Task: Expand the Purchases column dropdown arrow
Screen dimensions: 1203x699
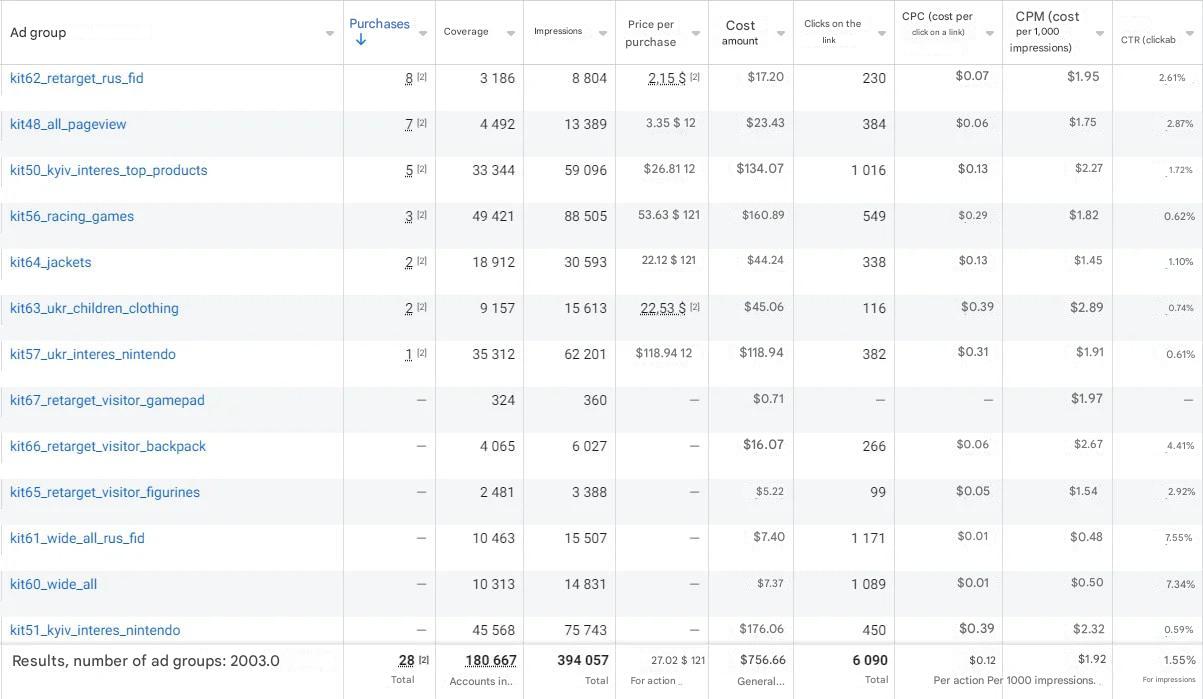Action: (423, 34)
